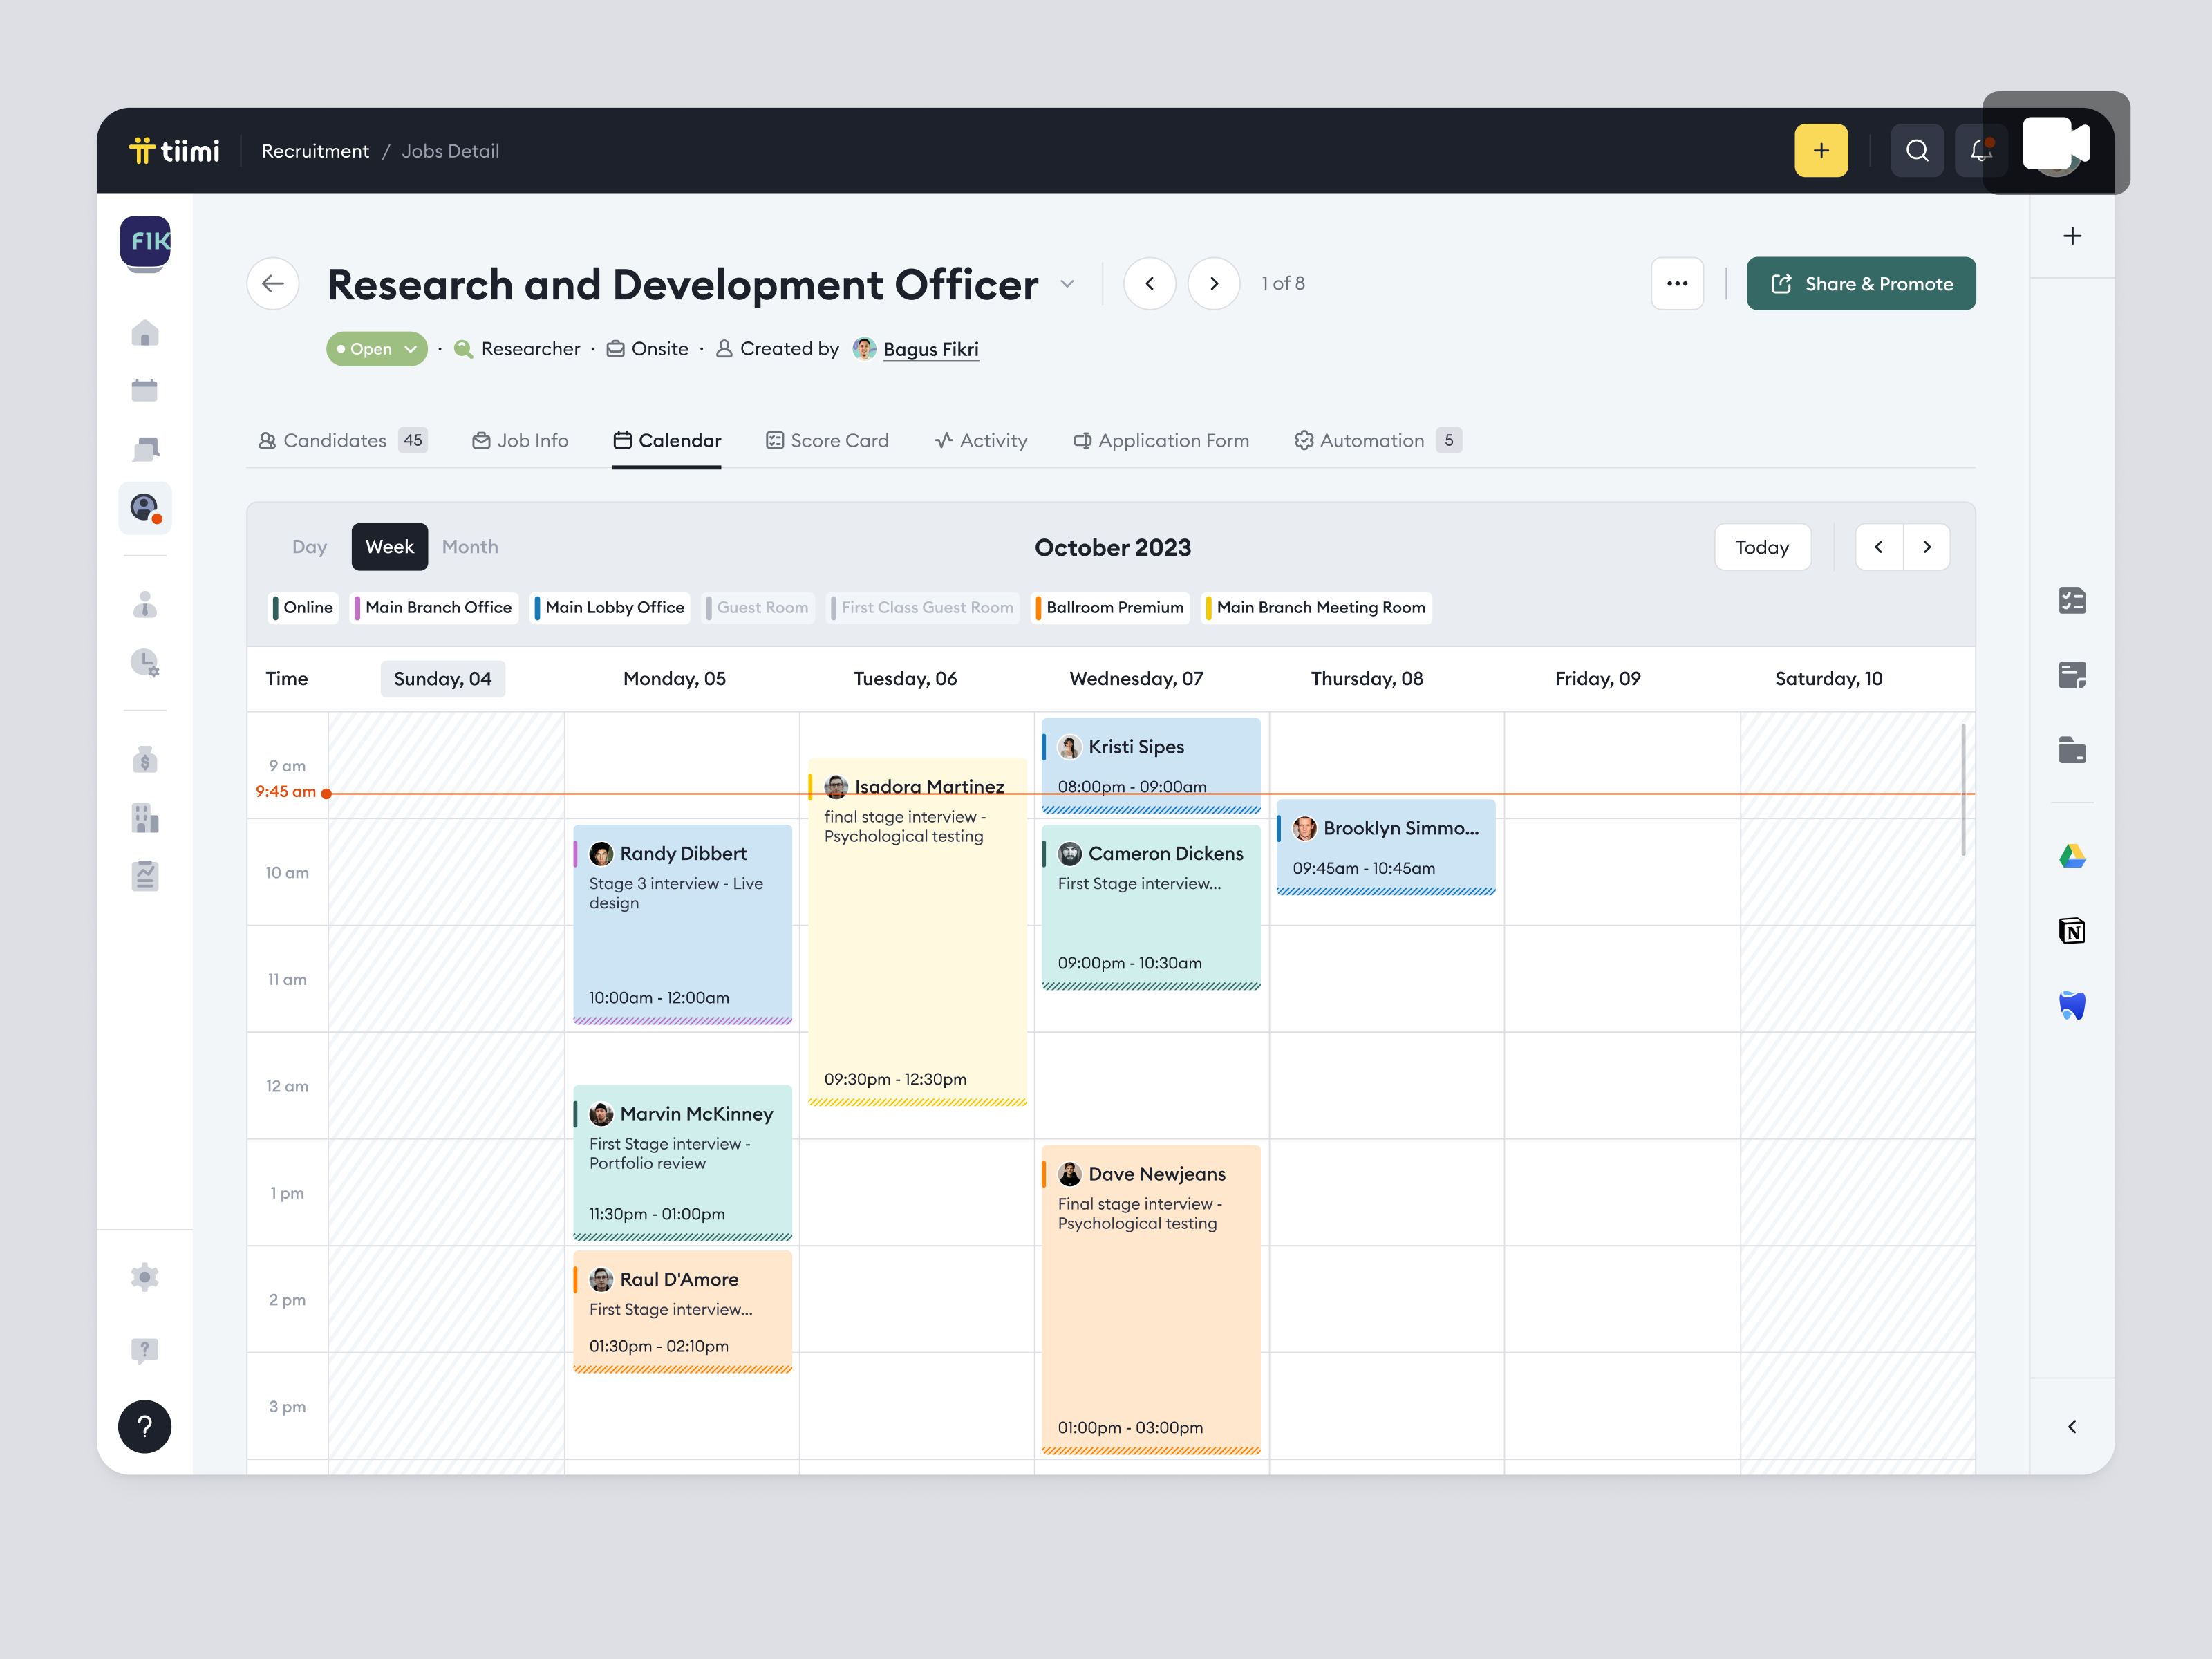Select the highlighted Recruitment icon in the sidebar
The width and height of the screenshot is (2212, 1659).
coord(145,508)
